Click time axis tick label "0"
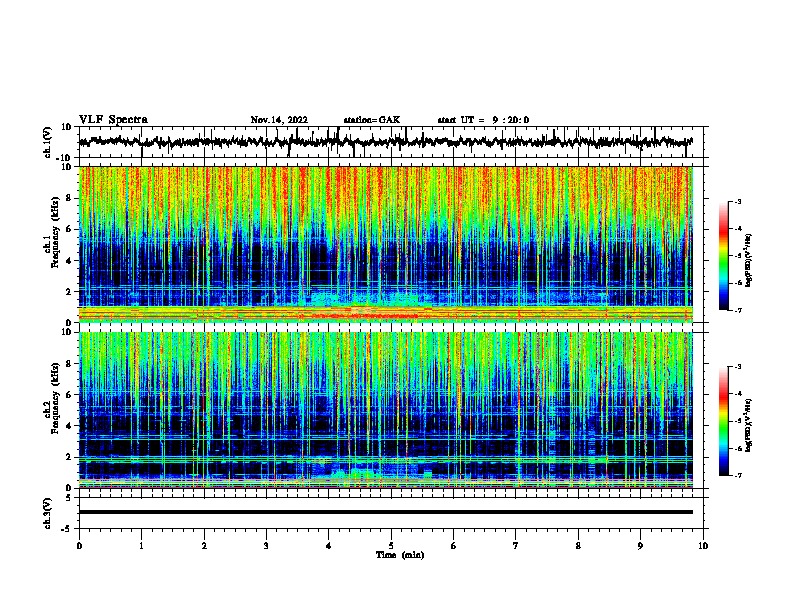This screenshot has height=612, width=792. (x=79, y=546)
